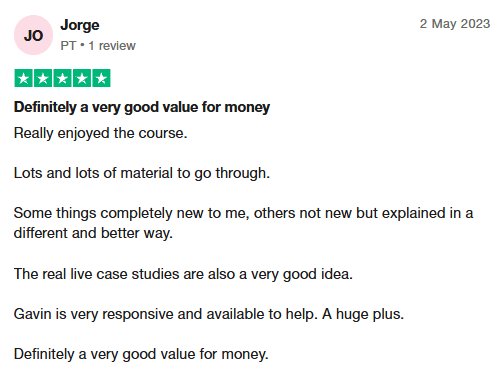Click the third green star
This screenshot has height=375, width=503.
point(62,78)
